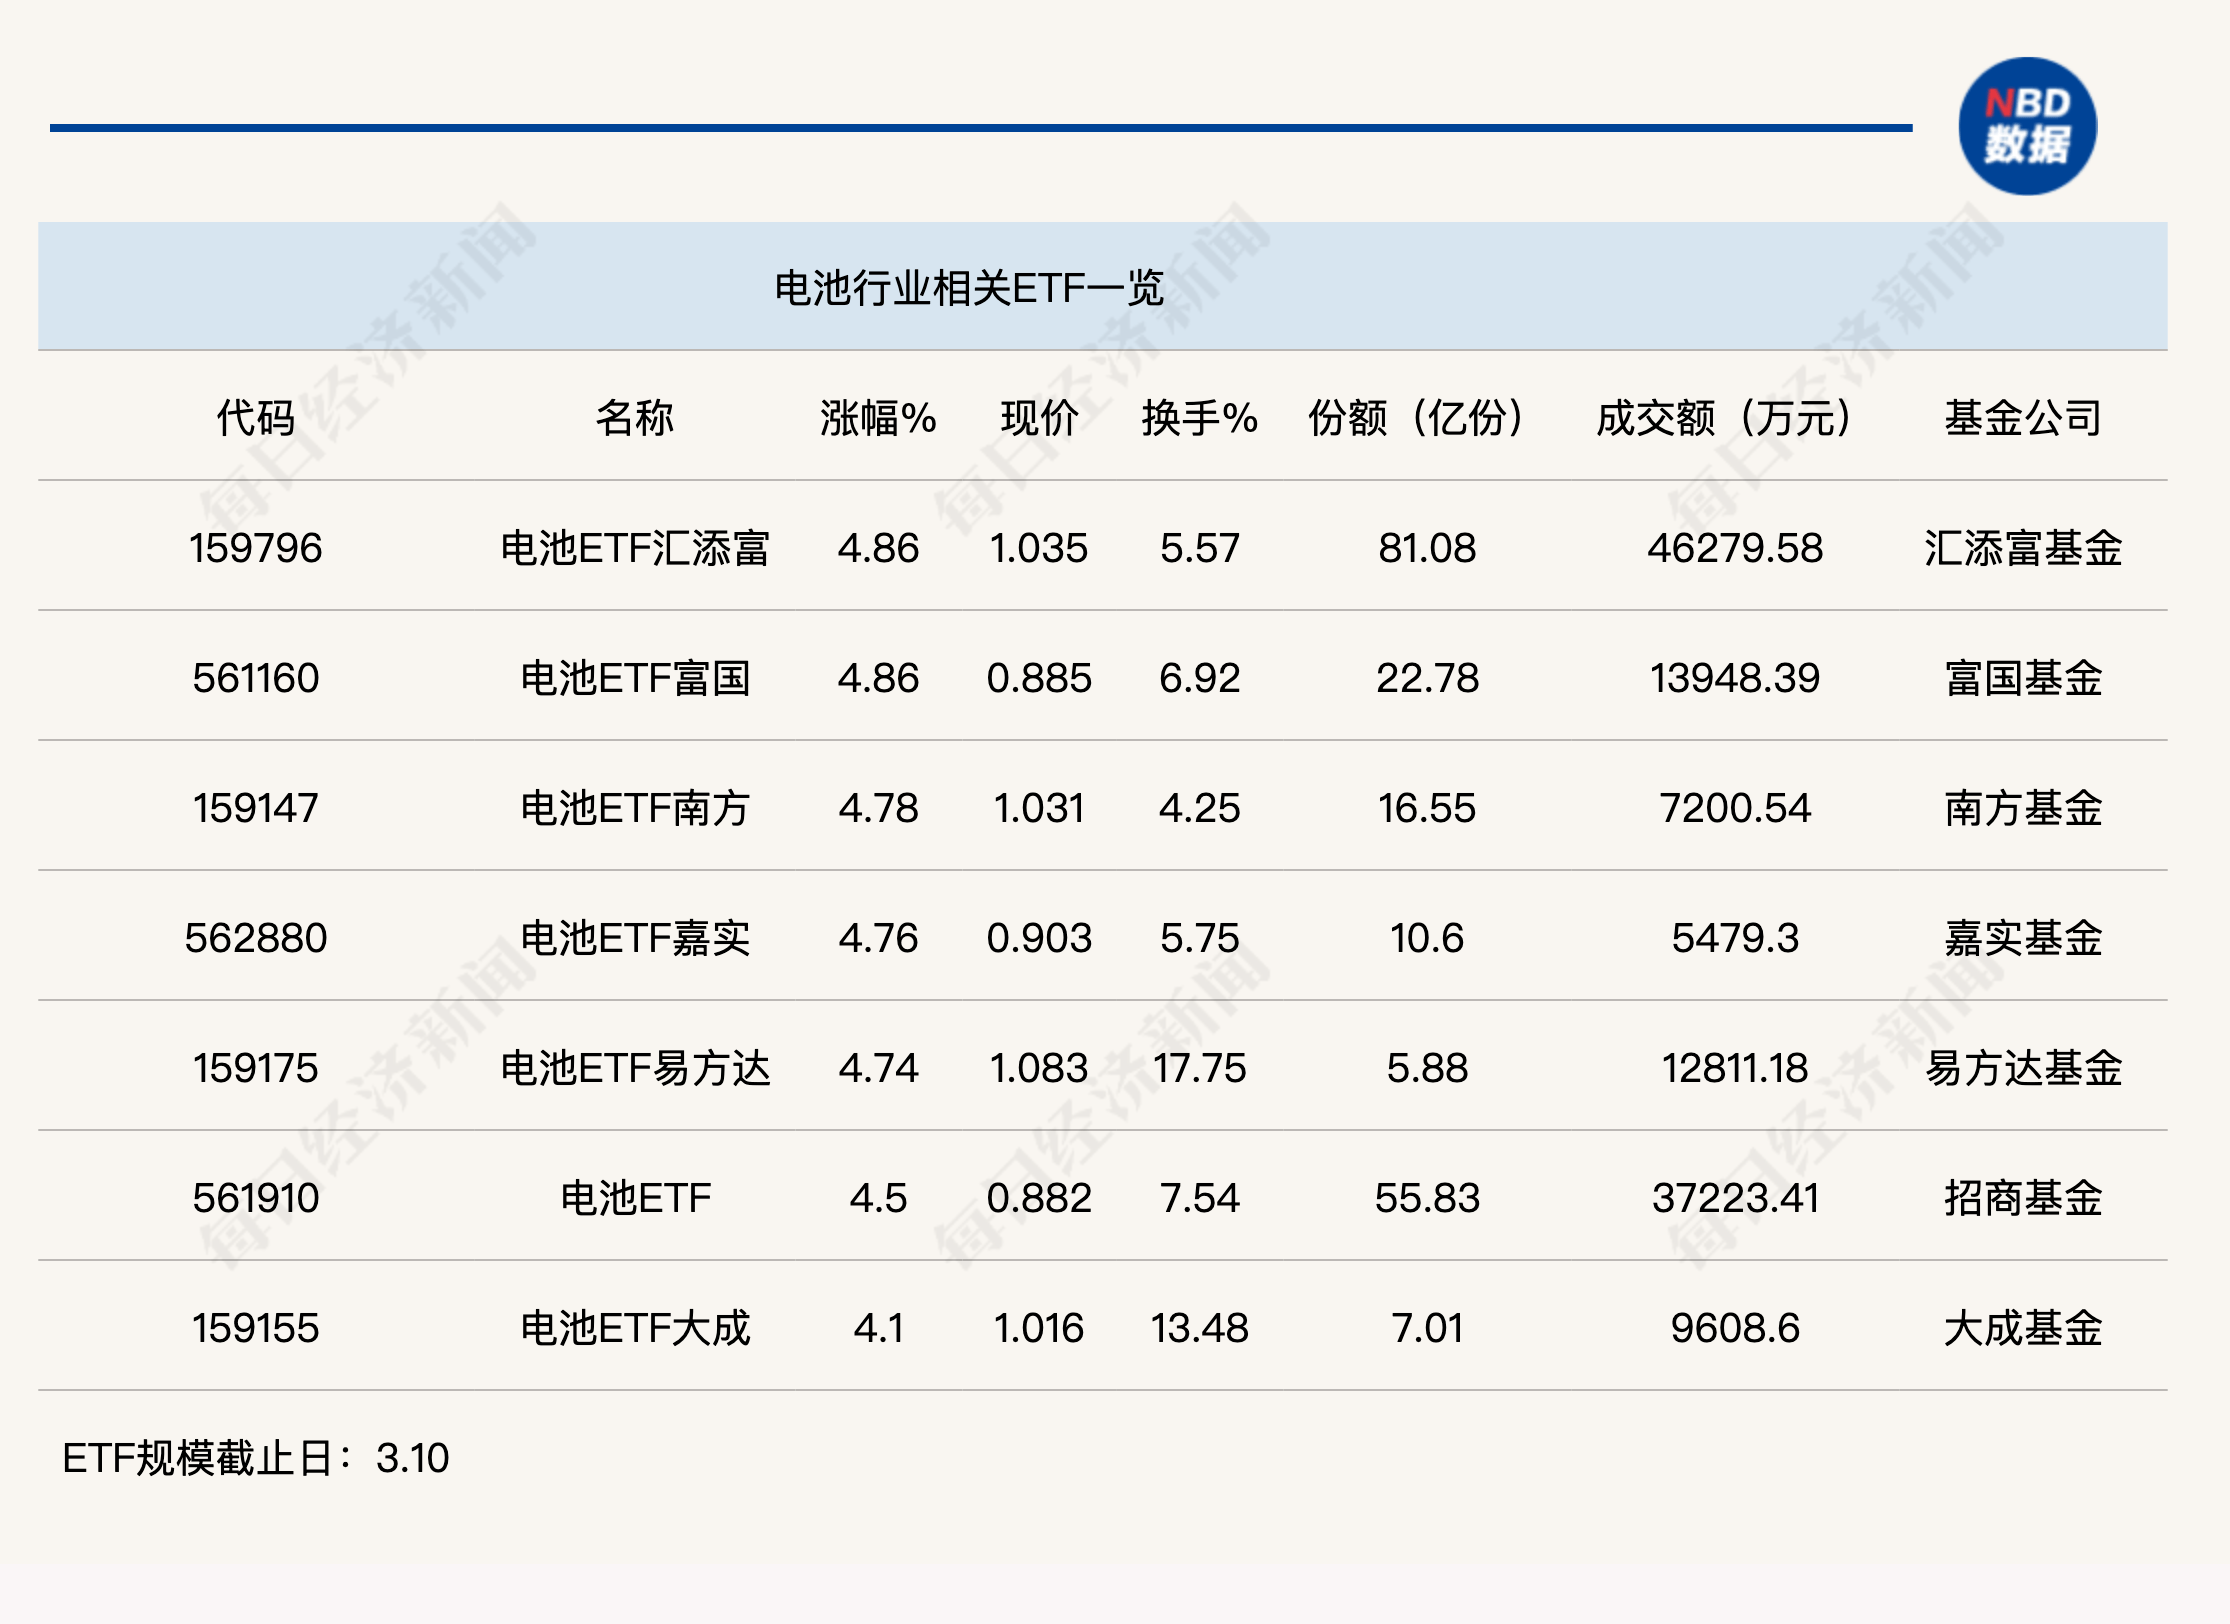The height and width of the screenshot is (1624, 2230).
Task: Click the 46279.58 trading volume value
Action: point(1735,548)
